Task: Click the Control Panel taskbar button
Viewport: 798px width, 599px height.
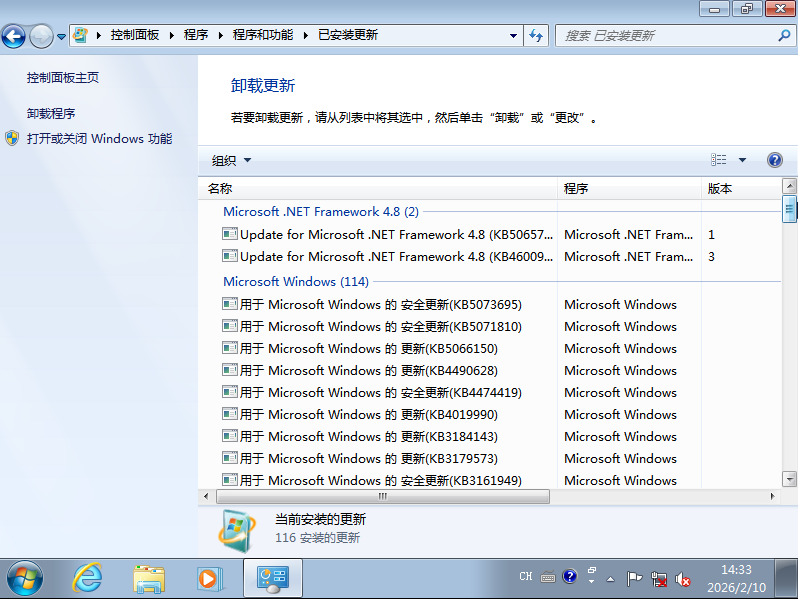Action: pos(273,578)
